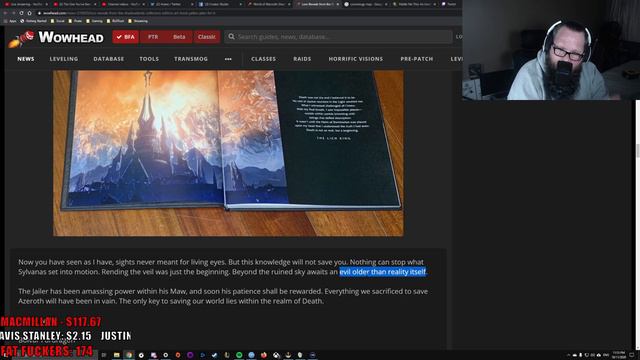
Task: Select the BFA version toggle
Action: [125, 37]
